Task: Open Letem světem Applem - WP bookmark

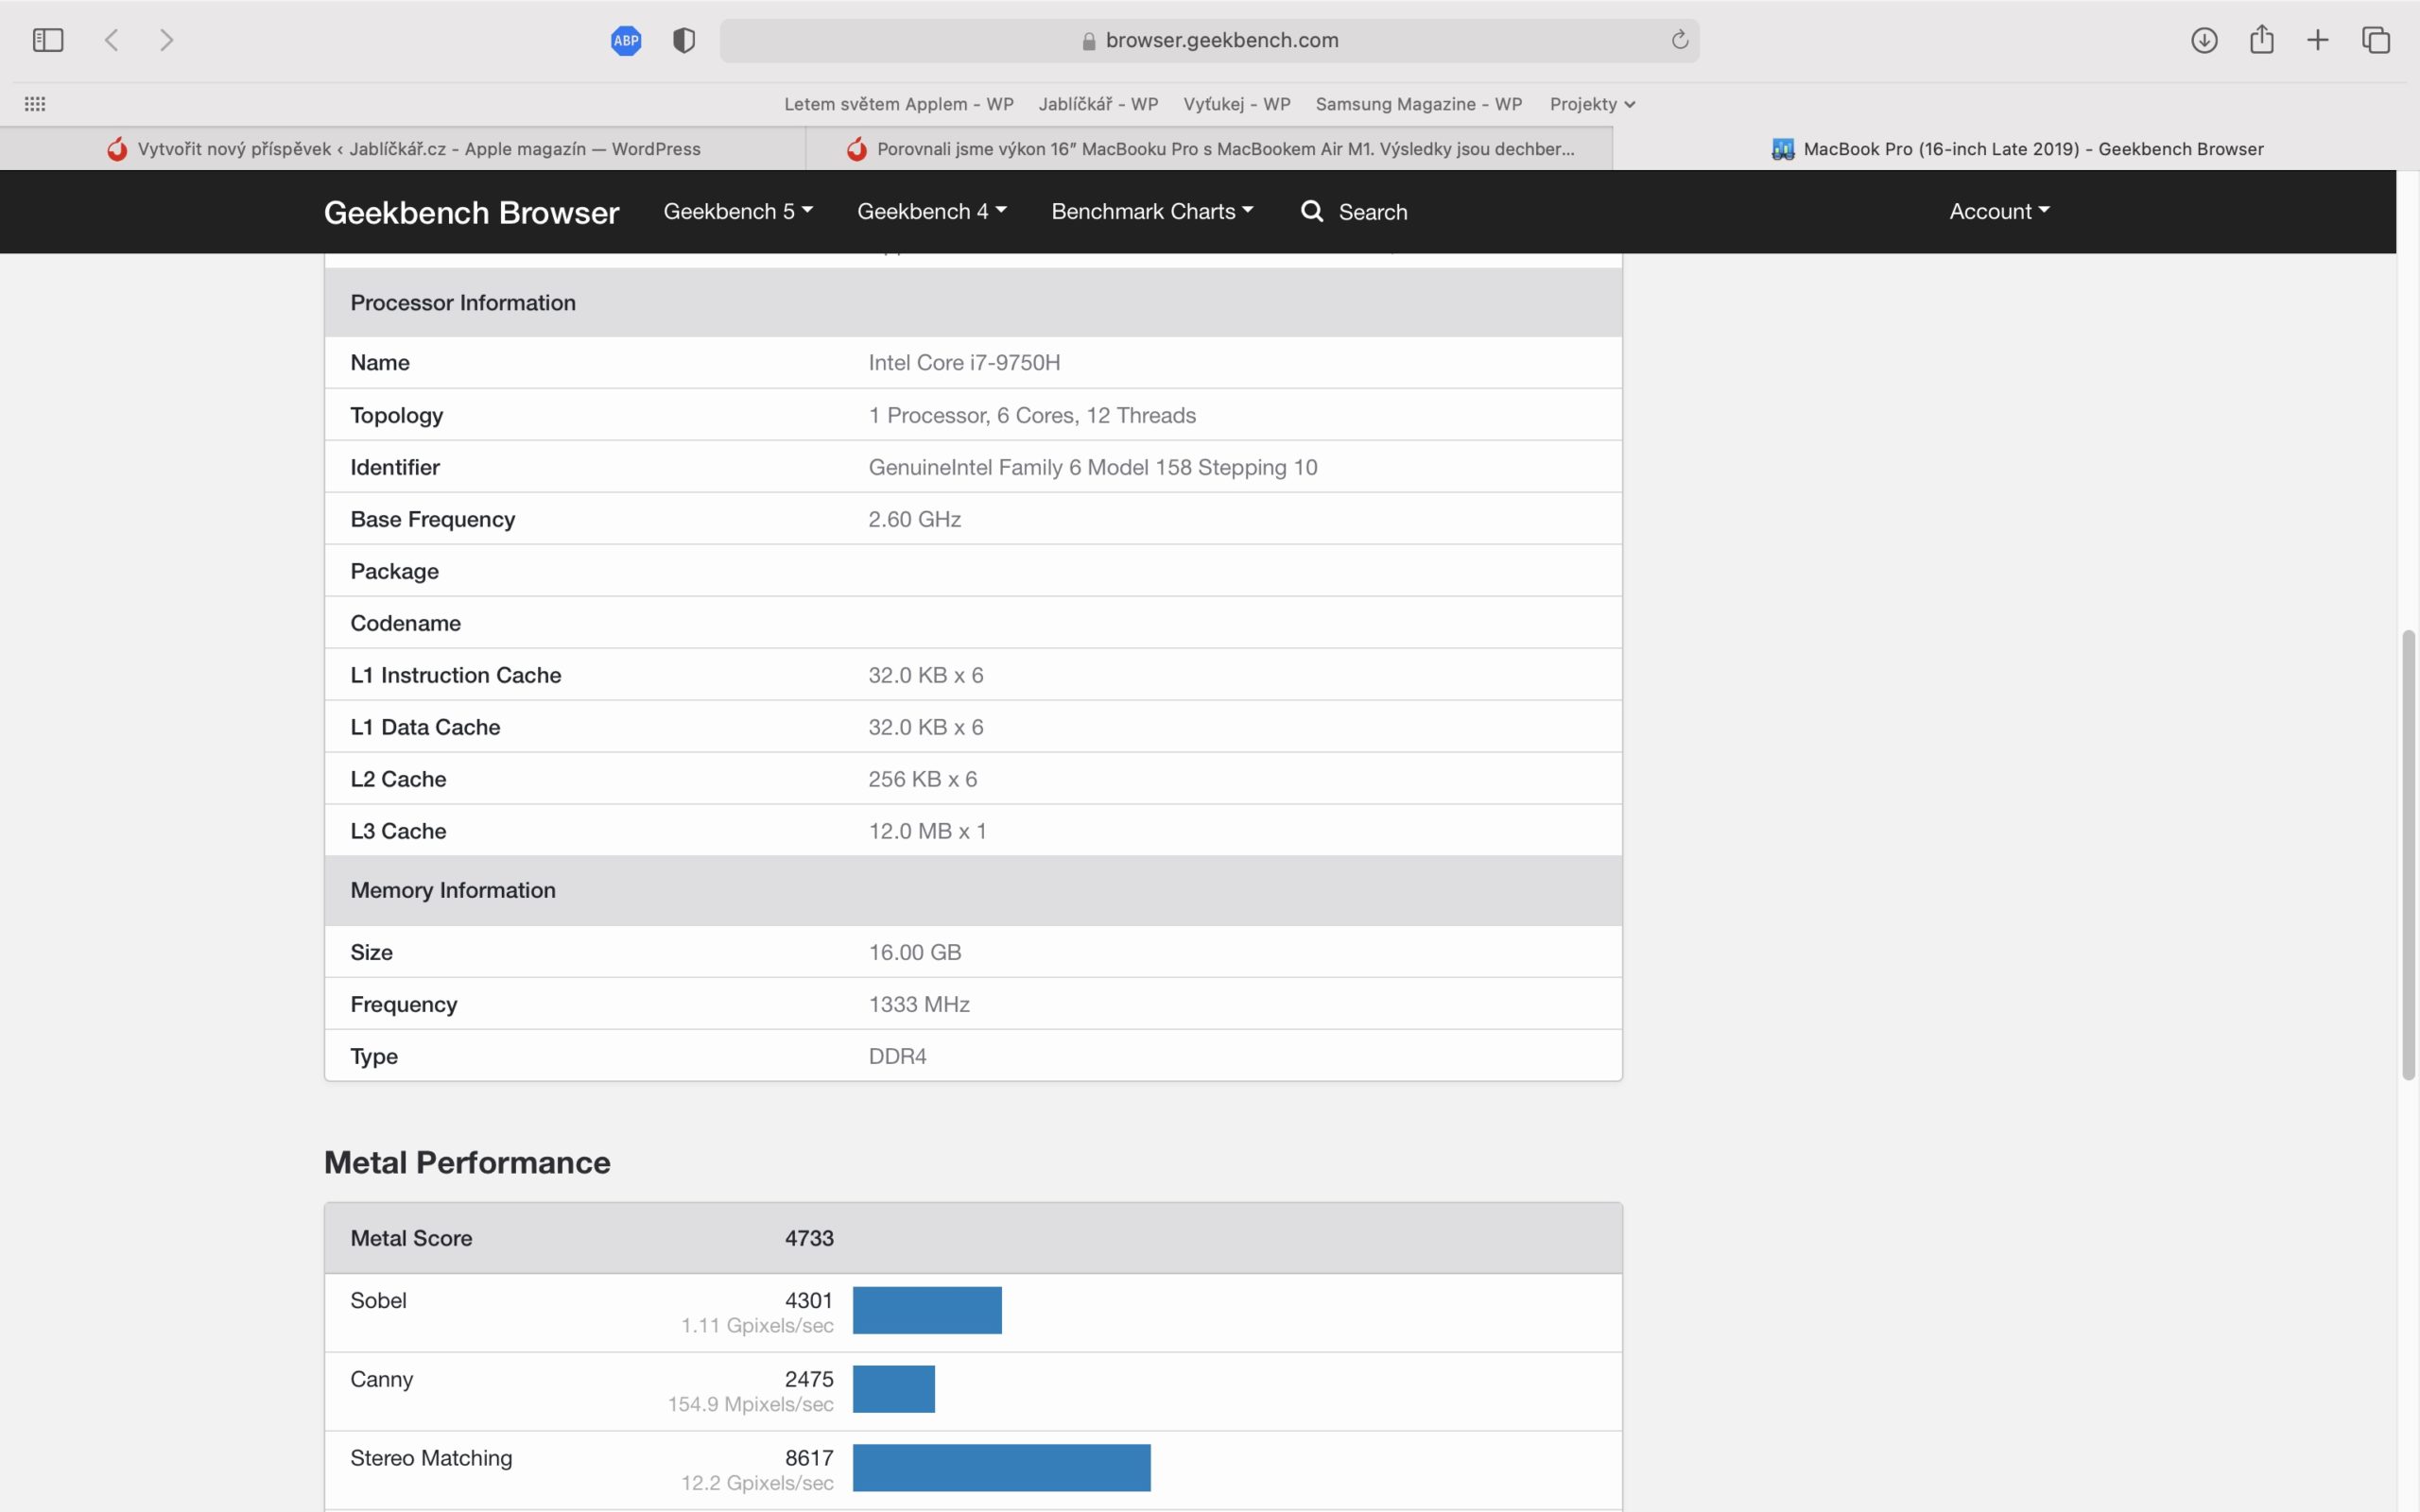Action: (x=899, y=104)
